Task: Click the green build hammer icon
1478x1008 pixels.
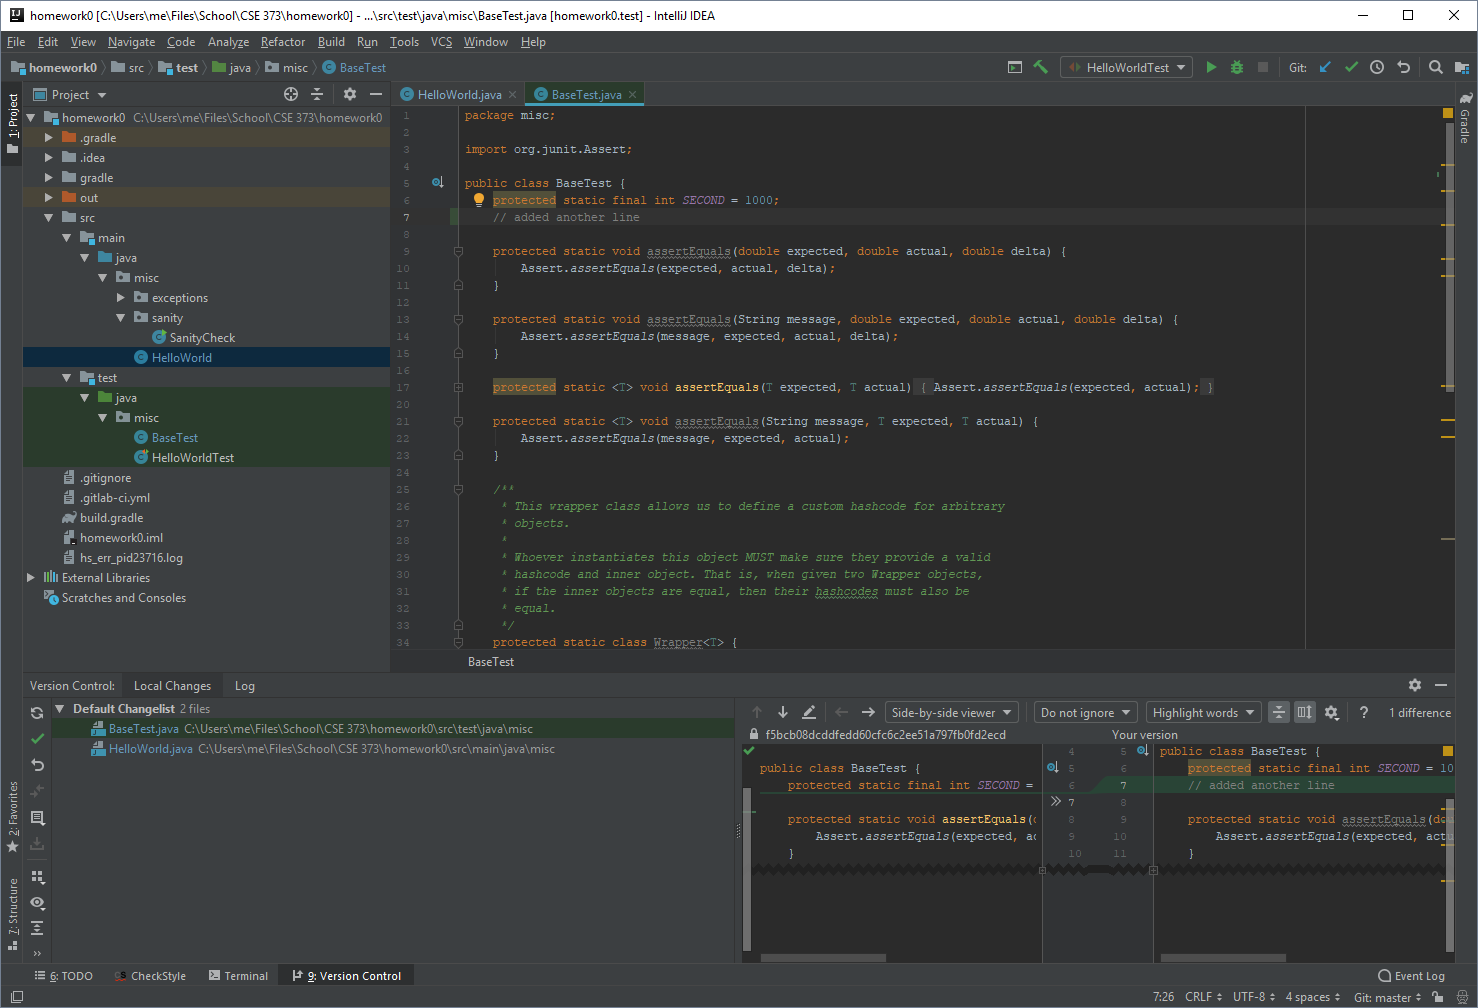Action: [1041, 67]
